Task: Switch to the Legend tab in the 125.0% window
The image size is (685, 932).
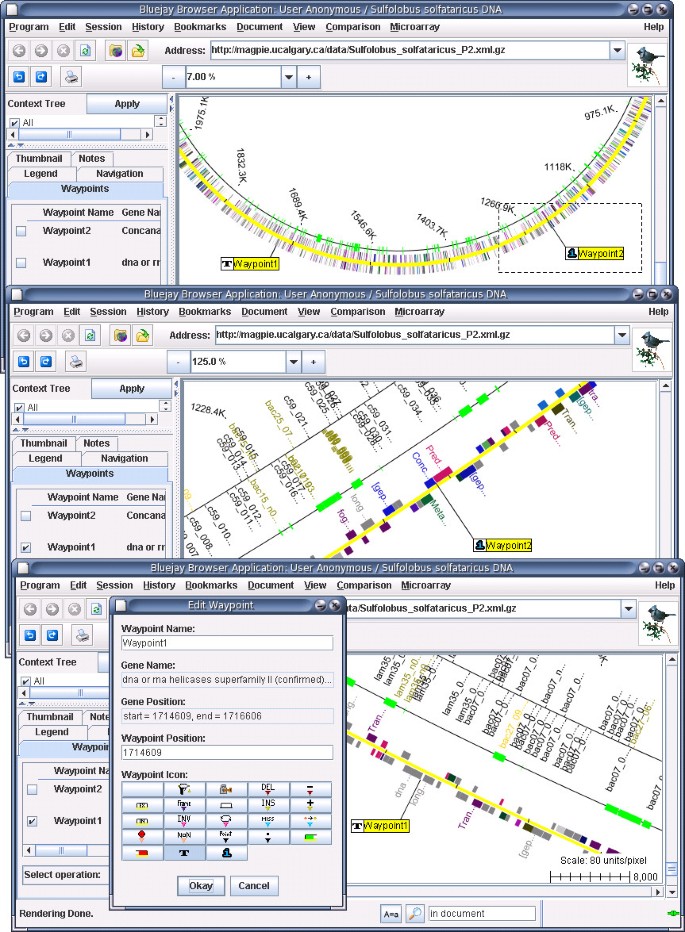Action: click(x=45, y=458)
